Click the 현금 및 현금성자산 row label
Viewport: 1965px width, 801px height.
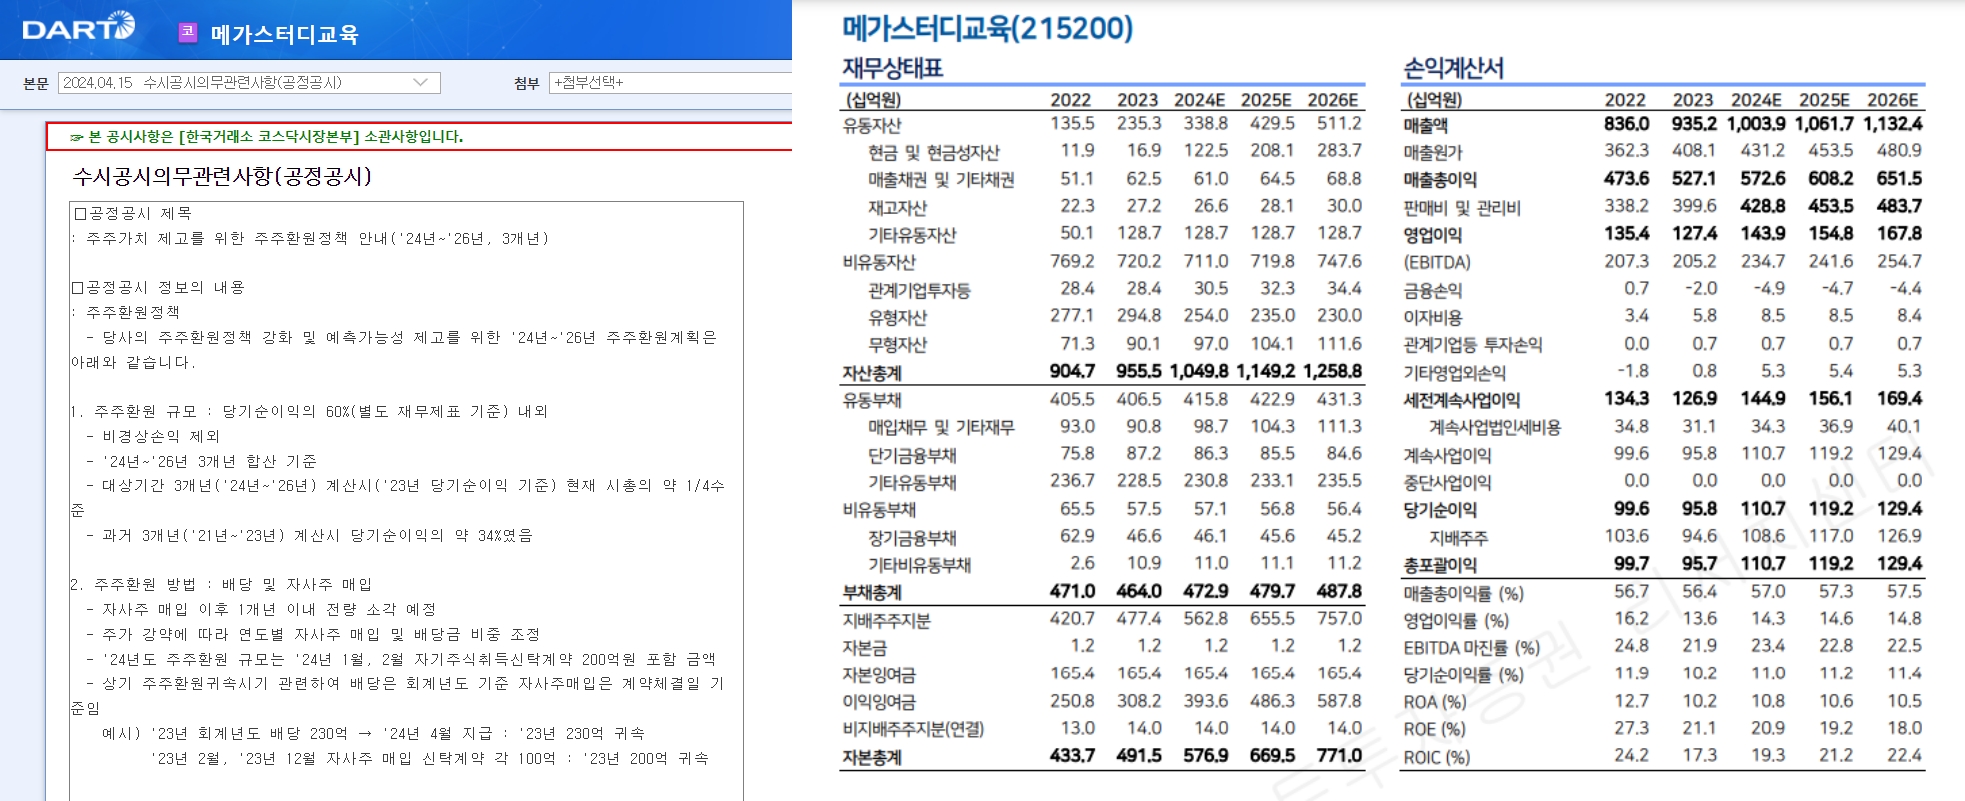pos(934,152)
